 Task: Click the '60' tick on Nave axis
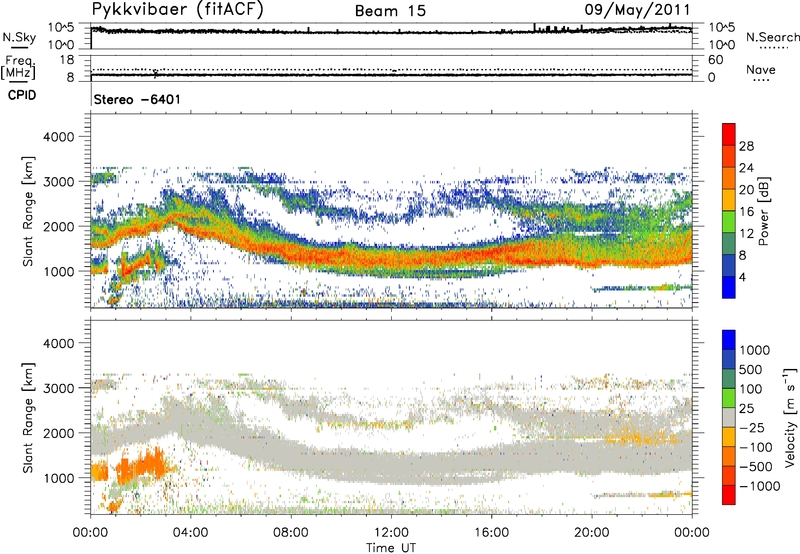[715, 60]
